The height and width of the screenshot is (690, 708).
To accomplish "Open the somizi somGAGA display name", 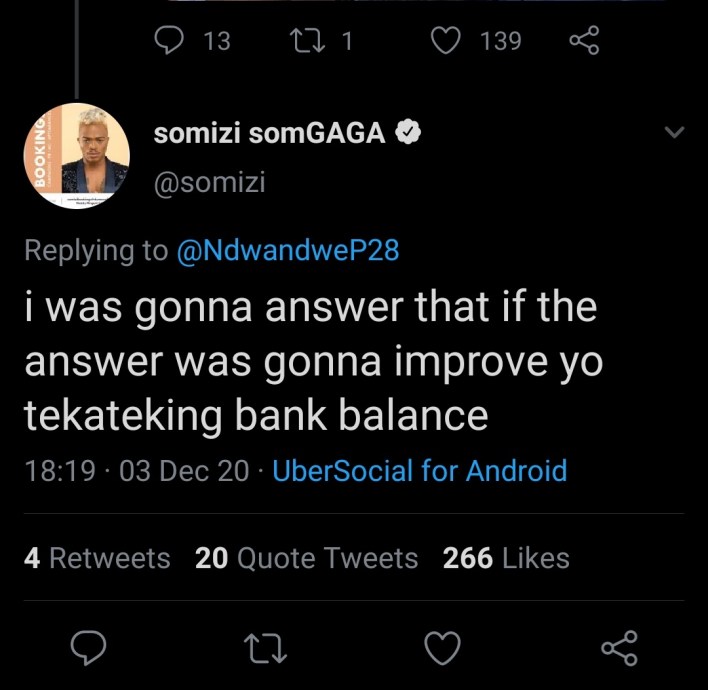I will (x=270, y=134).
